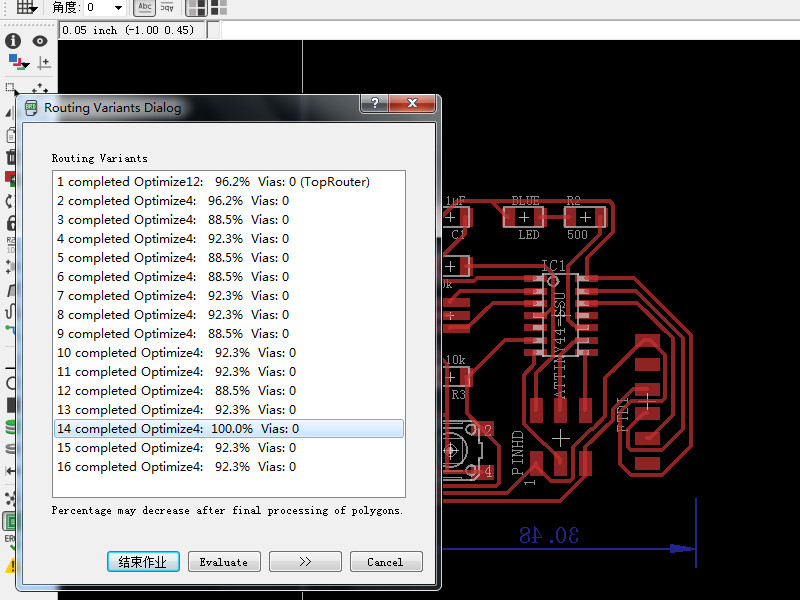Select the first text alignment grid icon
The image size is (800, 600).
coord(196,7)
